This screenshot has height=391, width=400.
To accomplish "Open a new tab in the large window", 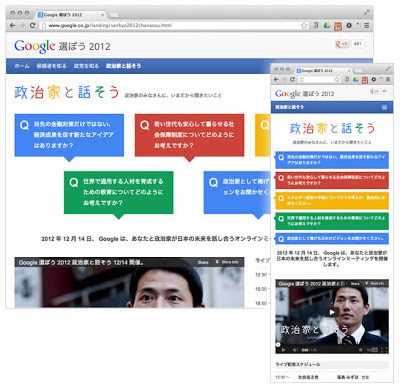I will point(114,15).
